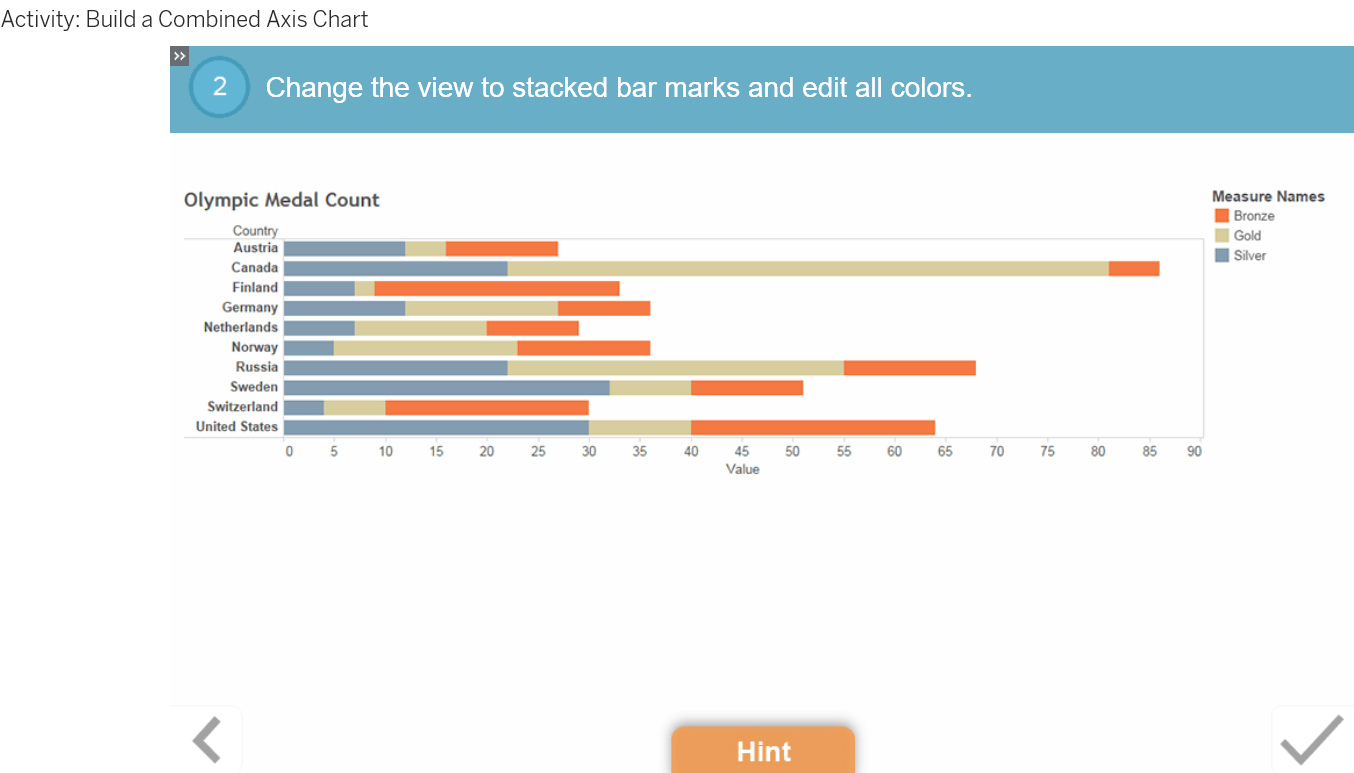Click the double-arrow expand icon
The image size is (1354, 773).
point(180,56)
